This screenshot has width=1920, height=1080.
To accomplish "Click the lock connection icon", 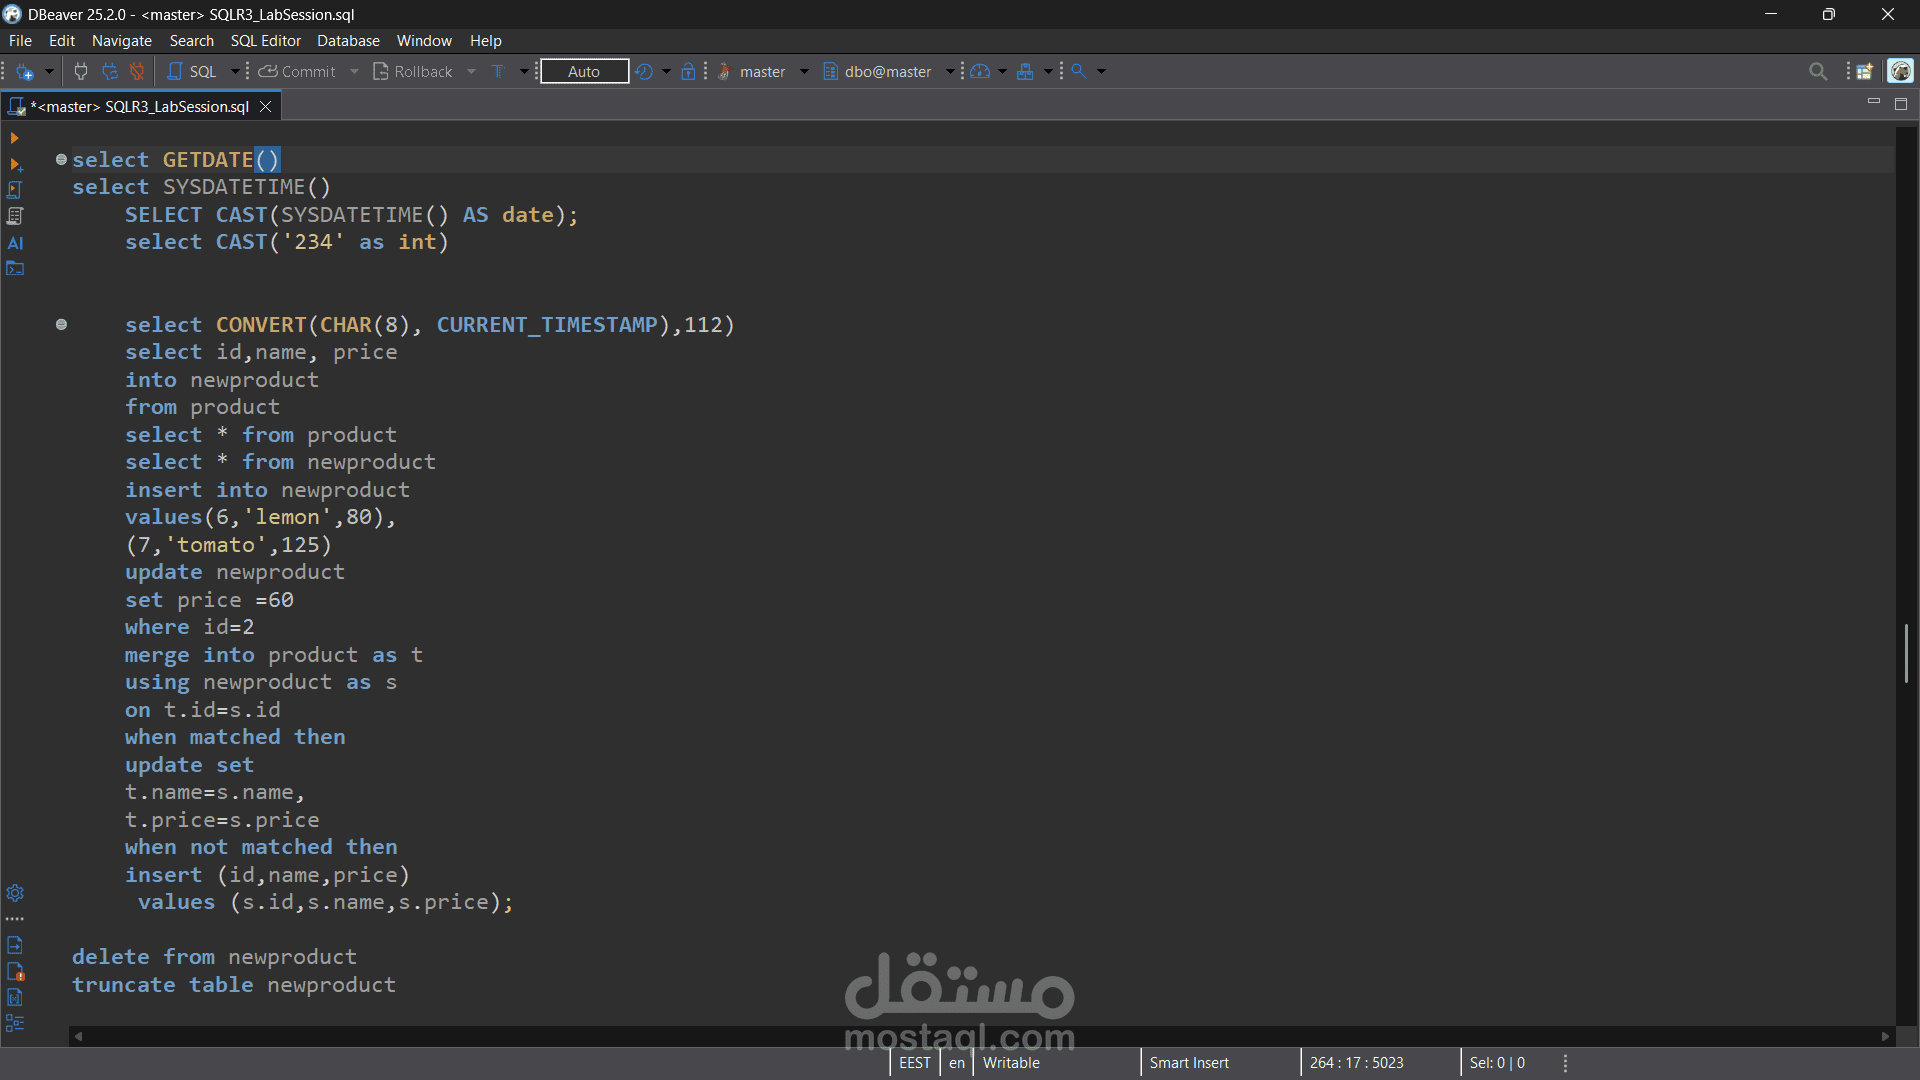I will pos(688,71).
